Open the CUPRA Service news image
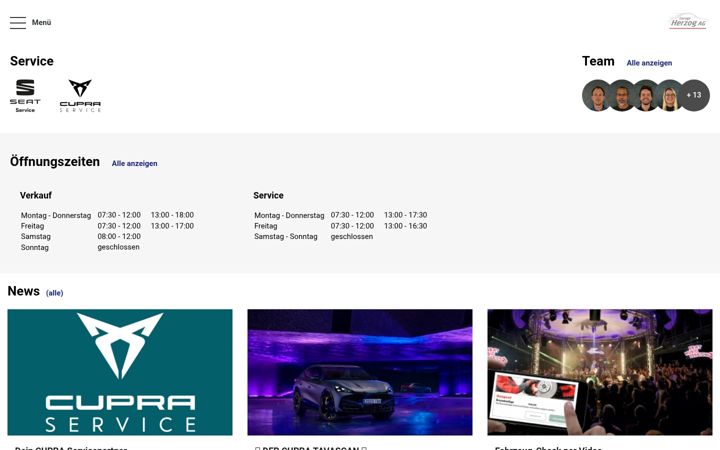This screenshot has width=720, height=450. pos(120,372)
